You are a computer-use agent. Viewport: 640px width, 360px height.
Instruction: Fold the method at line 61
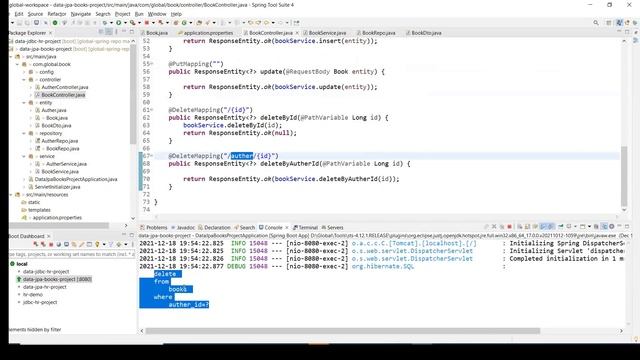(152, 110)
